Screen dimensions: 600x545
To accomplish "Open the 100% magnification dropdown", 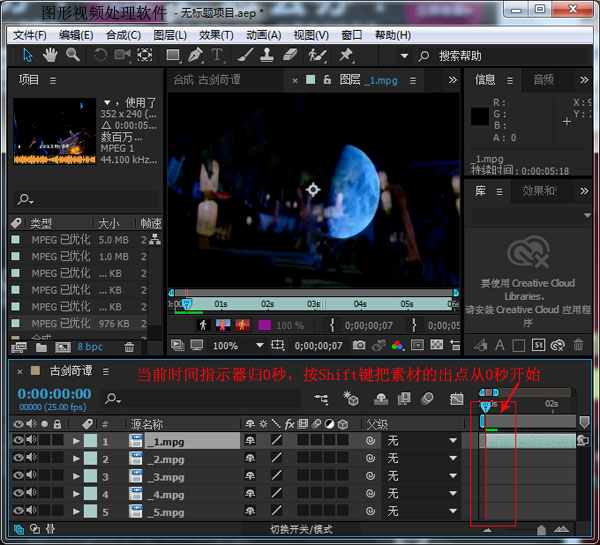I will 238,346.
